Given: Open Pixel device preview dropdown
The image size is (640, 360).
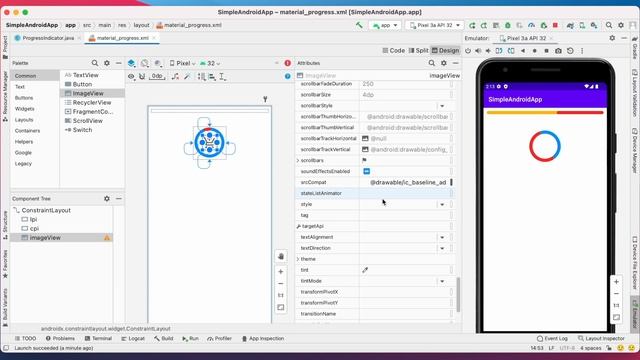Looking at the screenshot, I should pos(182,63).
